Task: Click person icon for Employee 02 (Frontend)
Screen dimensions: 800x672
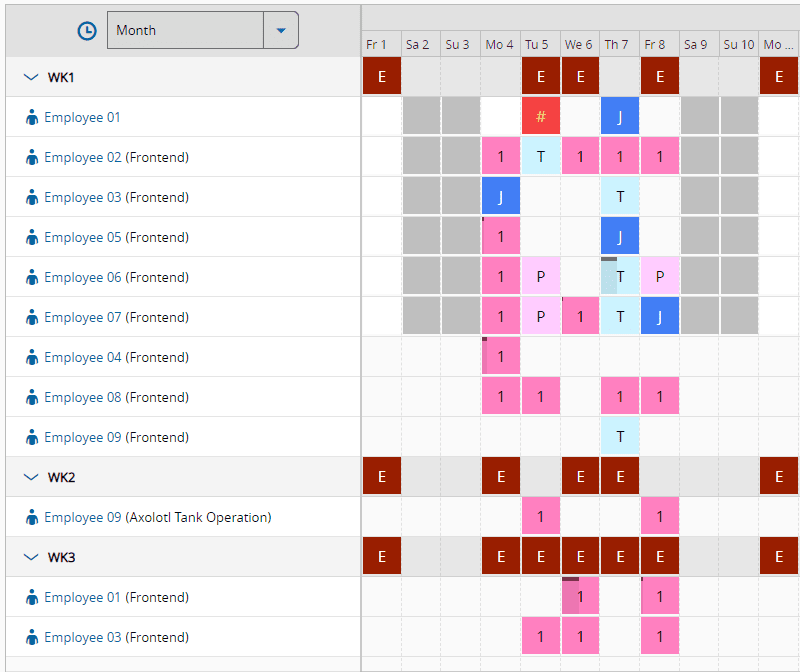Action: tap(32, 157)
